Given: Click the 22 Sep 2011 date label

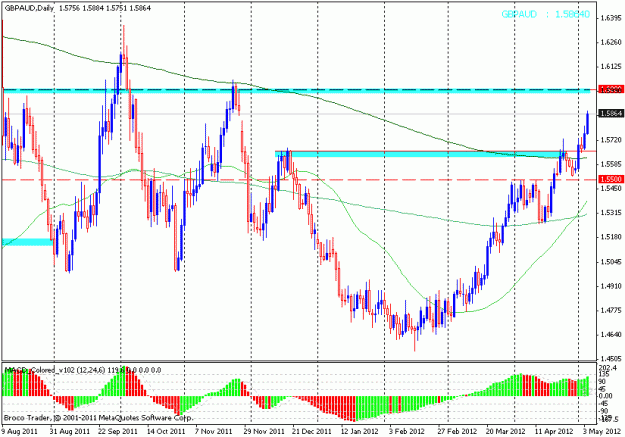Looking at the screenshot, I should click(118, 432).
